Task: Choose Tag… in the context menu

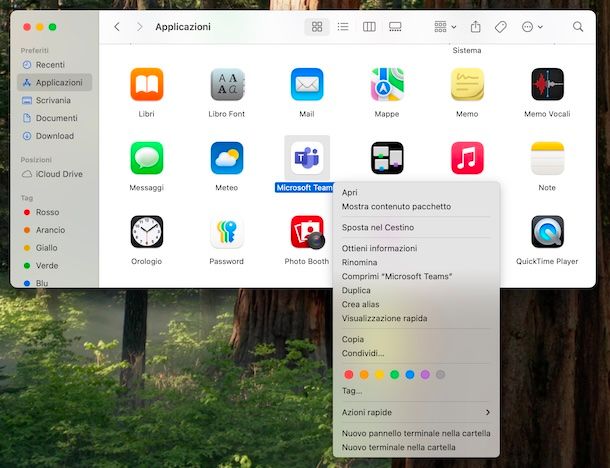Action: pyautogui.click(x=416, y=391)
